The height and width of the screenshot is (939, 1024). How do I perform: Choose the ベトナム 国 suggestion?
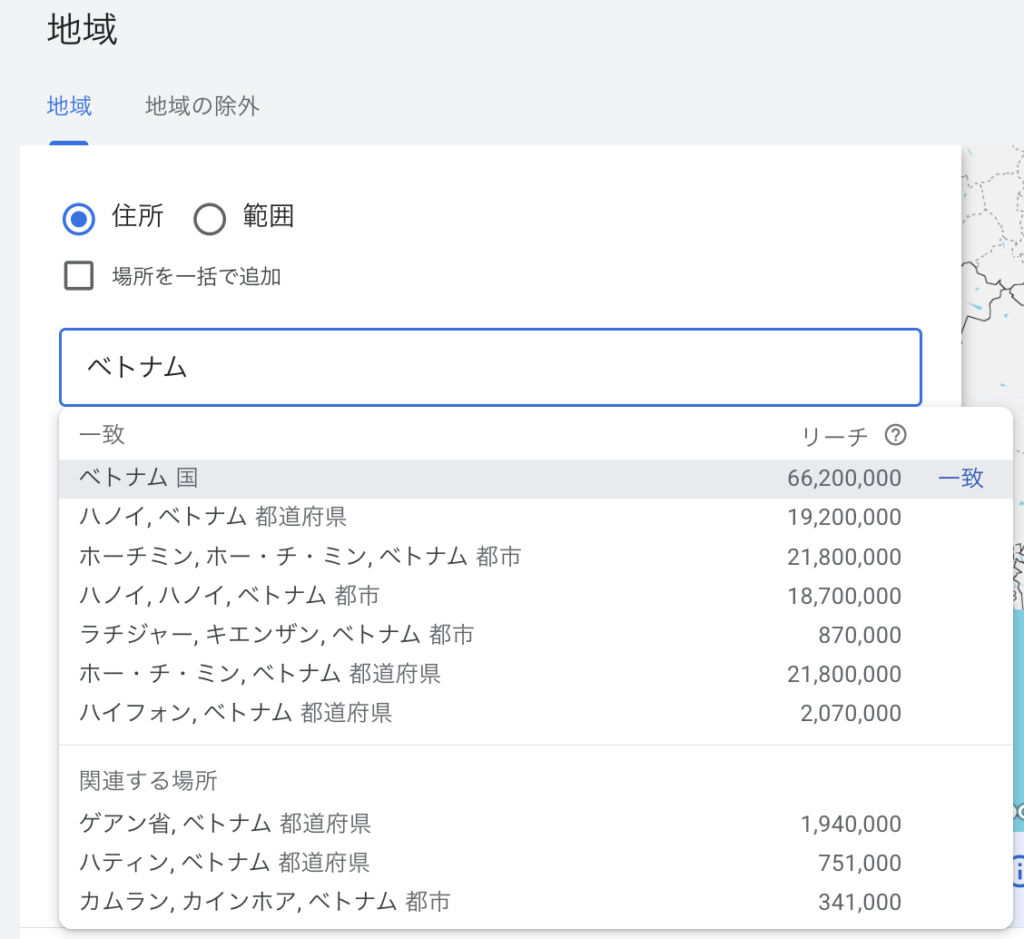tap(139, 479)
